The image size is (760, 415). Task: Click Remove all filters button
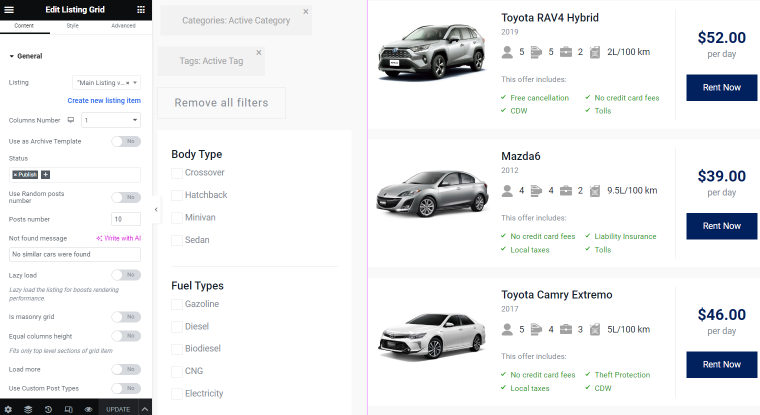(x=222, y=103)
